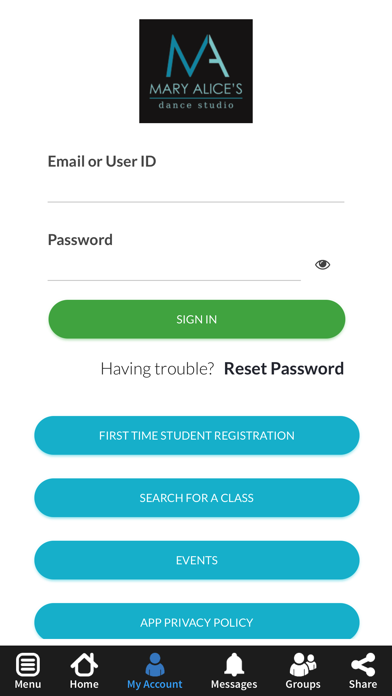Toggle password visibility eye icon

323,265
